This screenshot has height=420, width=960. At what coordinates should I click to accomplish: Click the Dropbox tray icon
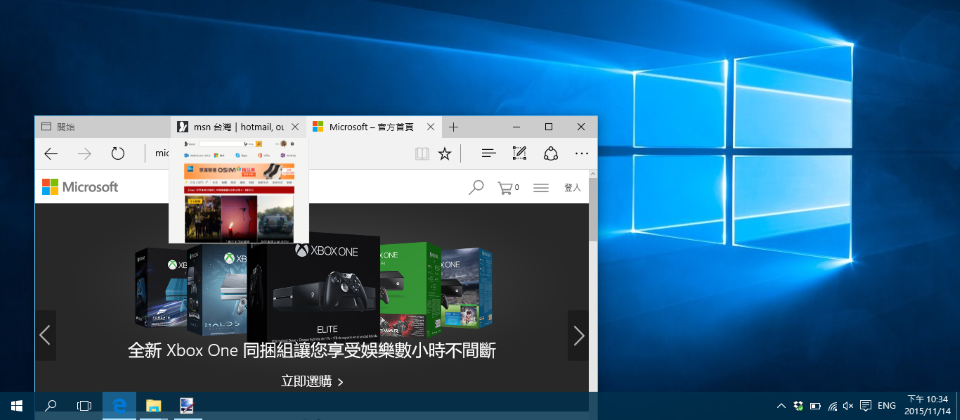[798, 406]
